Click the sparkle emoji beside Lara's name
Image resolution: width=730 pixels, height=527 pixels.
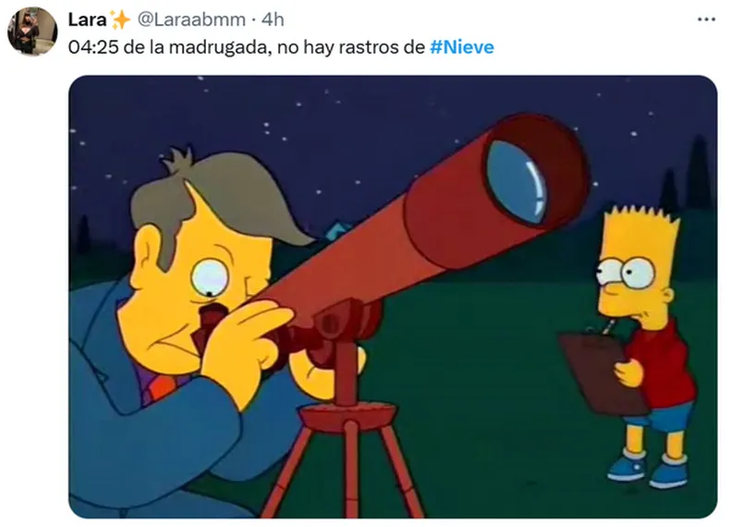[x=121, y=20]
